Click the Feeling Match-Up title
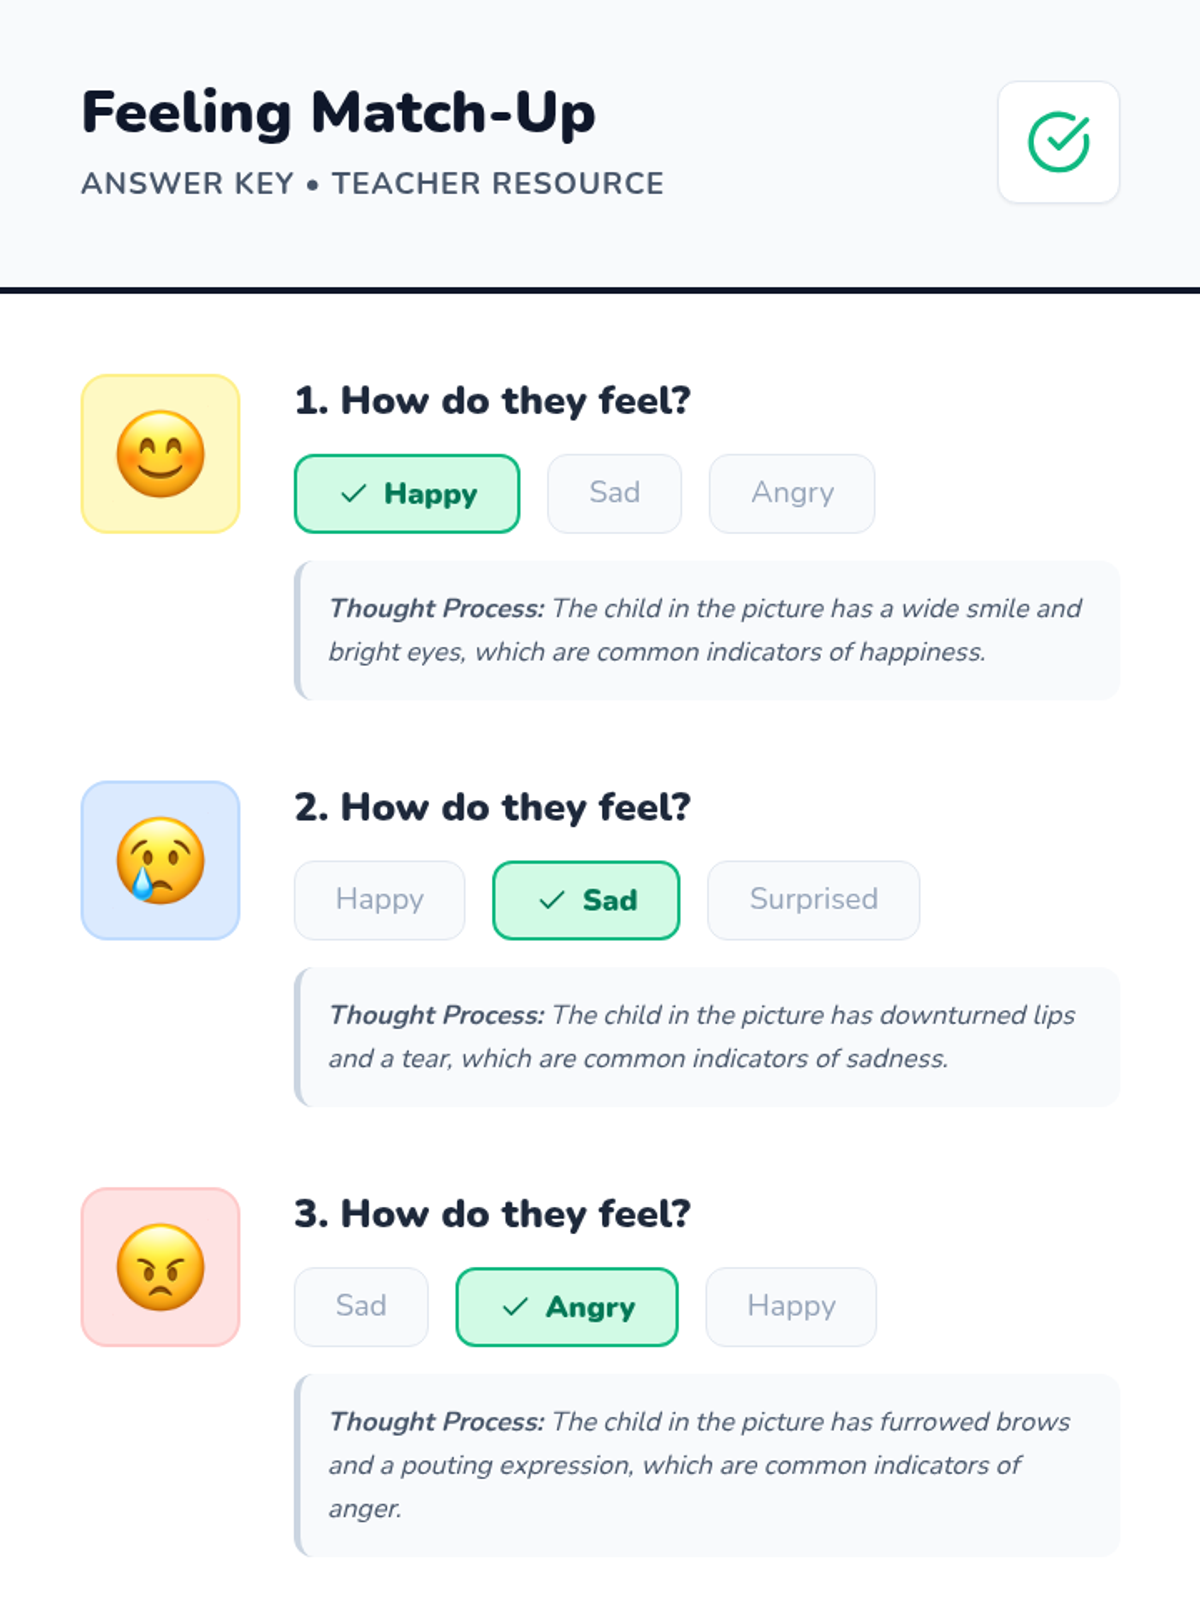The image size is (1200, 1600). (338, 112)
